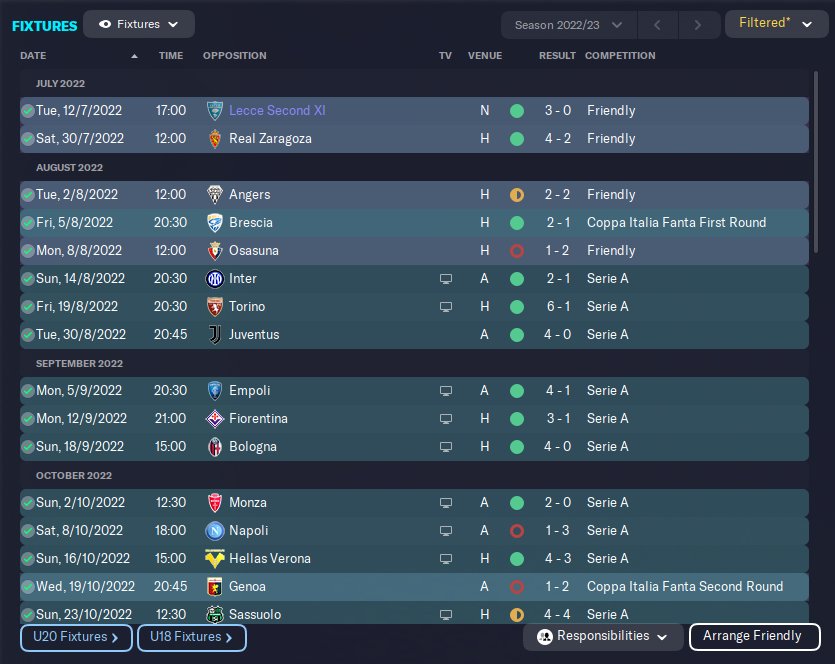Screen dimensions: 835x664
Task: Click the TV icon on Fiorentina row
Action: point(446,418)
